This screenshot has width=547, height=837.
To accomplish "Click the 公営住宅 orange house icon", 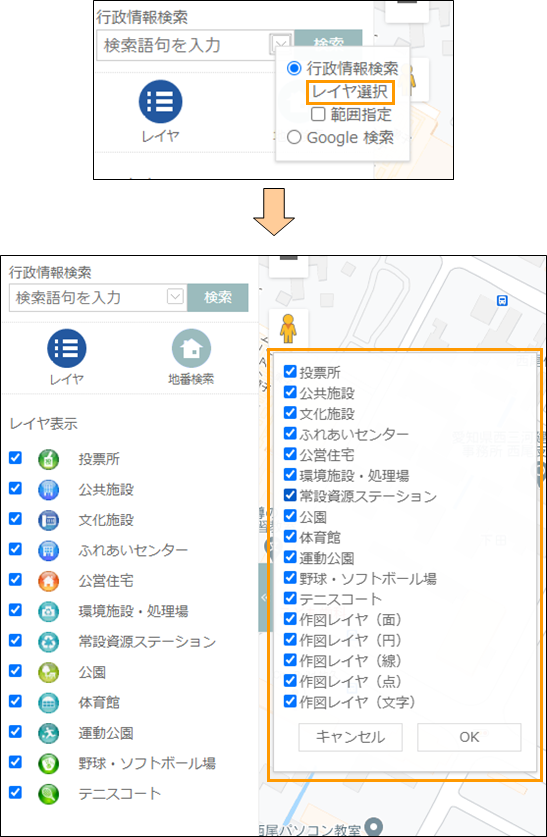I will tap(48, 581).
